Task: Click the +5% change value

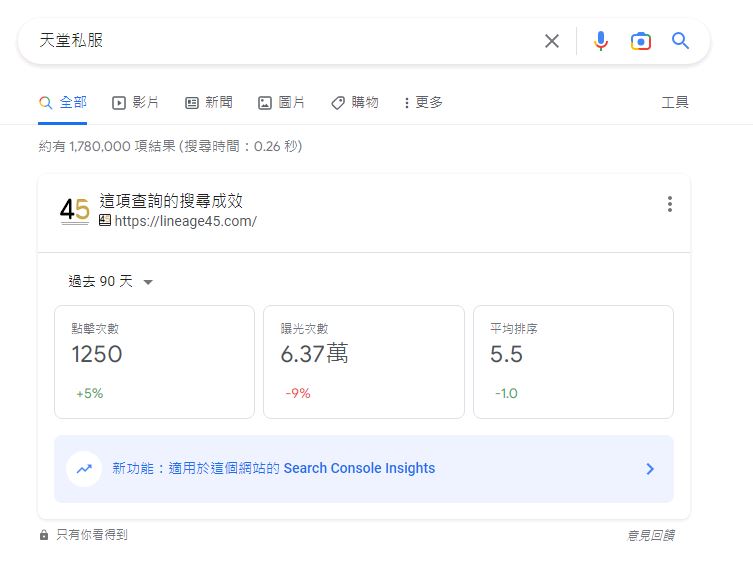Action: click(x=90, y=394)
